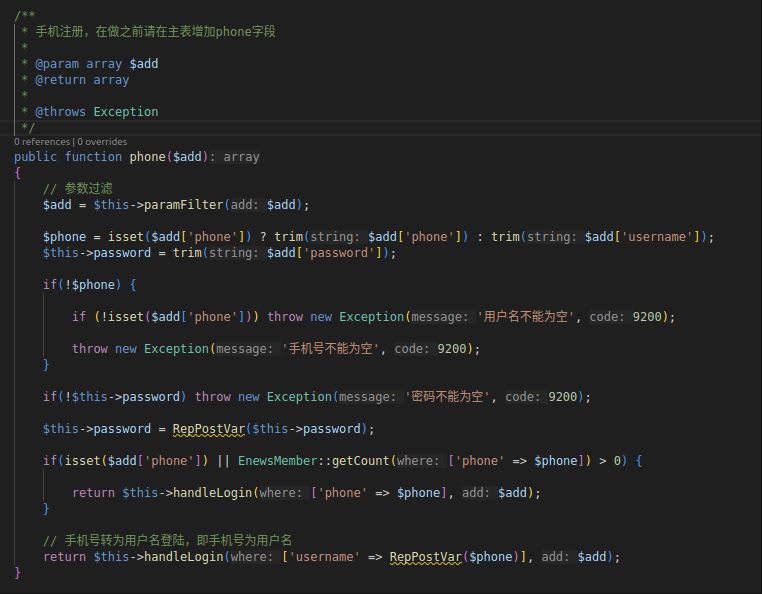Click the doc comment '手机注册，在做之前请在主表增加phone字段'
Viewport: 762px width, 594px height.
156,32
